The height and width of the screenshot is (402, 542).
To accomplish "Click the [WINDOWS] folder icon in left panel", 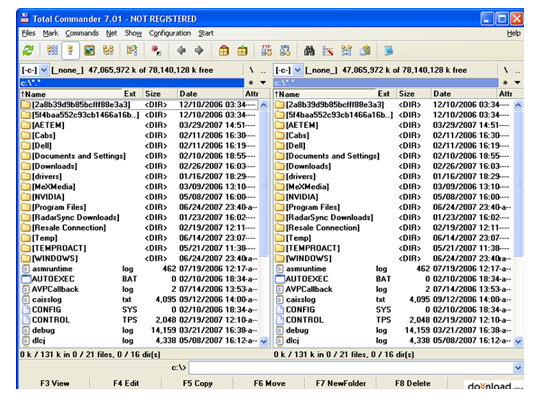I will point(26,259).
